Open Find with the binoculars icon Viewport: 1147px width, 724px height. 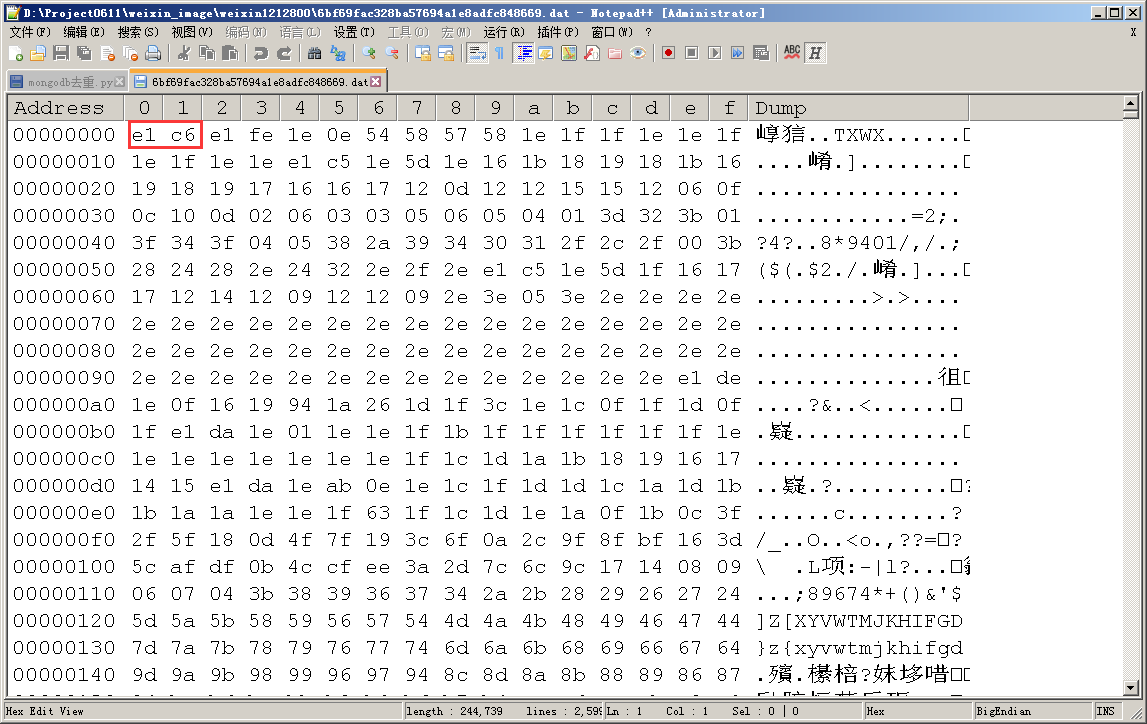315,53
